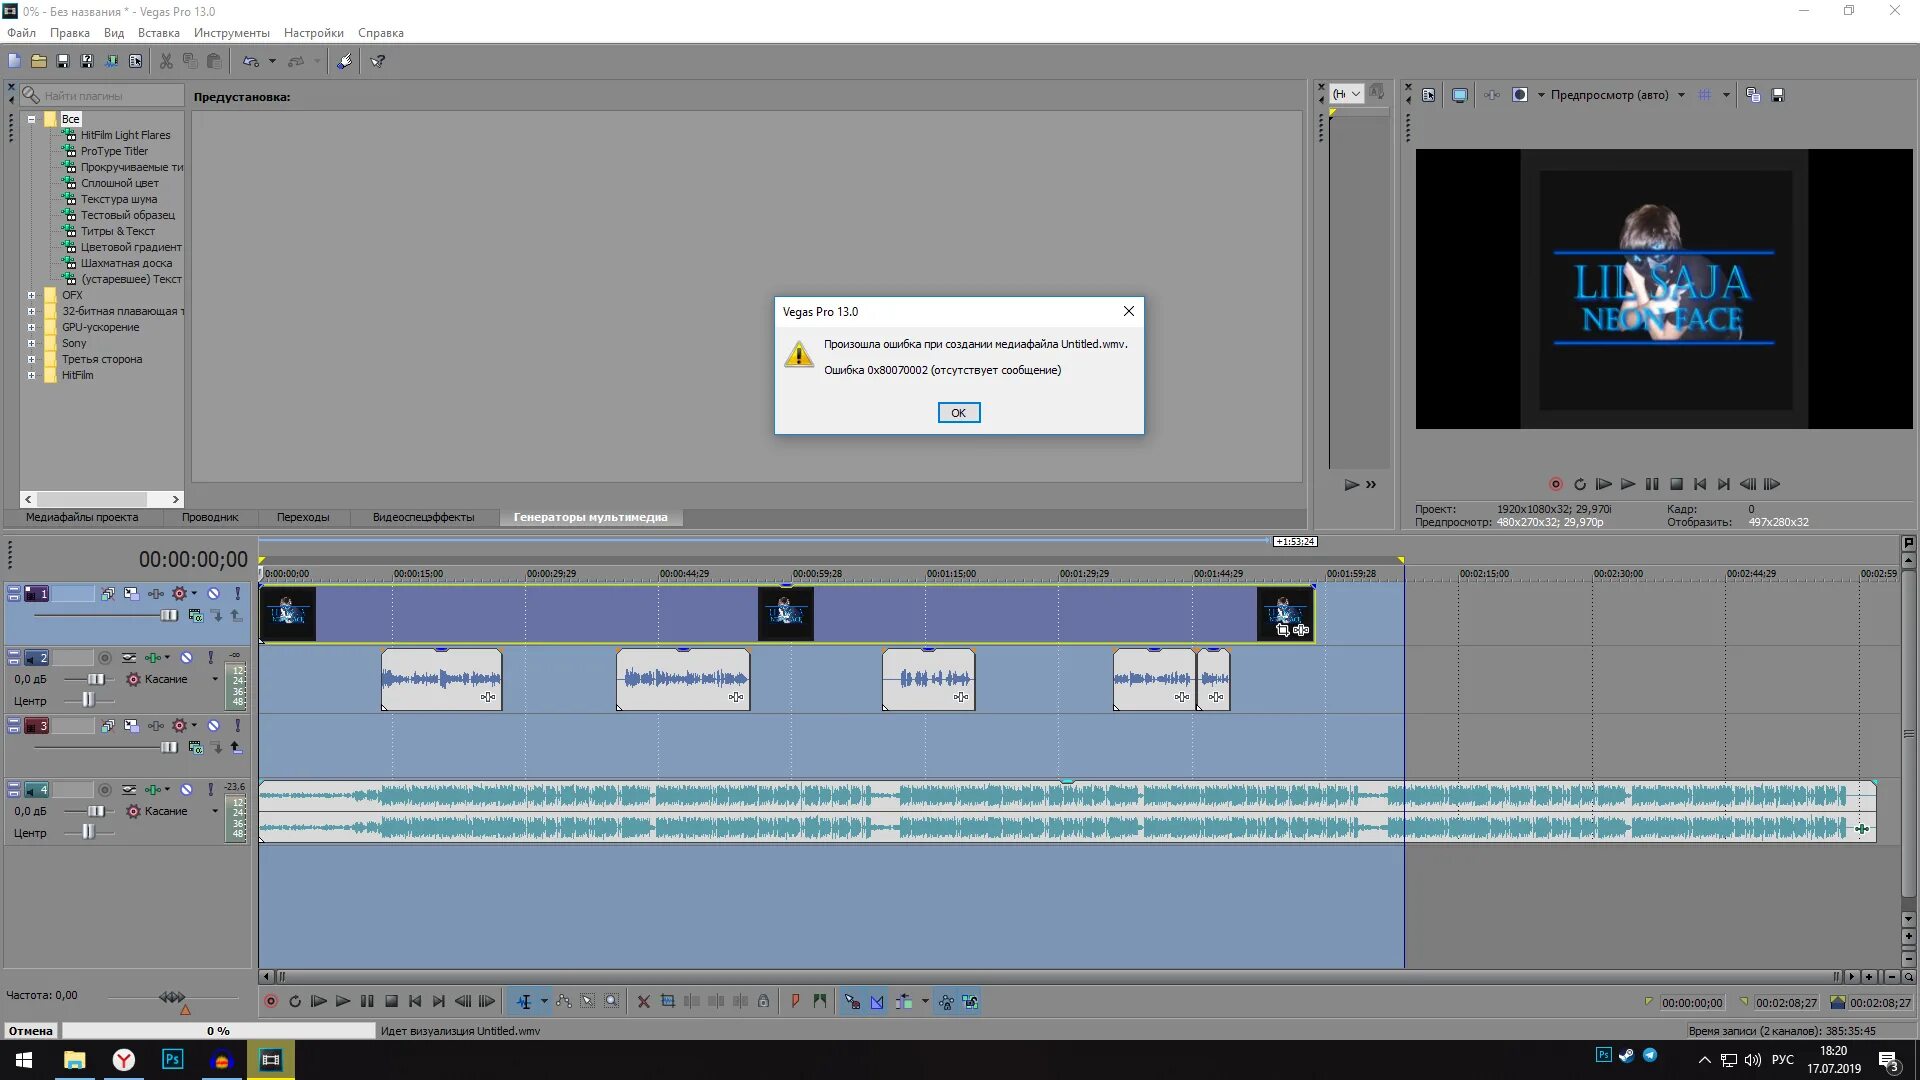
Task: Click OK in the error dialog
Action: pyautogui.click(x=958, y=413)
